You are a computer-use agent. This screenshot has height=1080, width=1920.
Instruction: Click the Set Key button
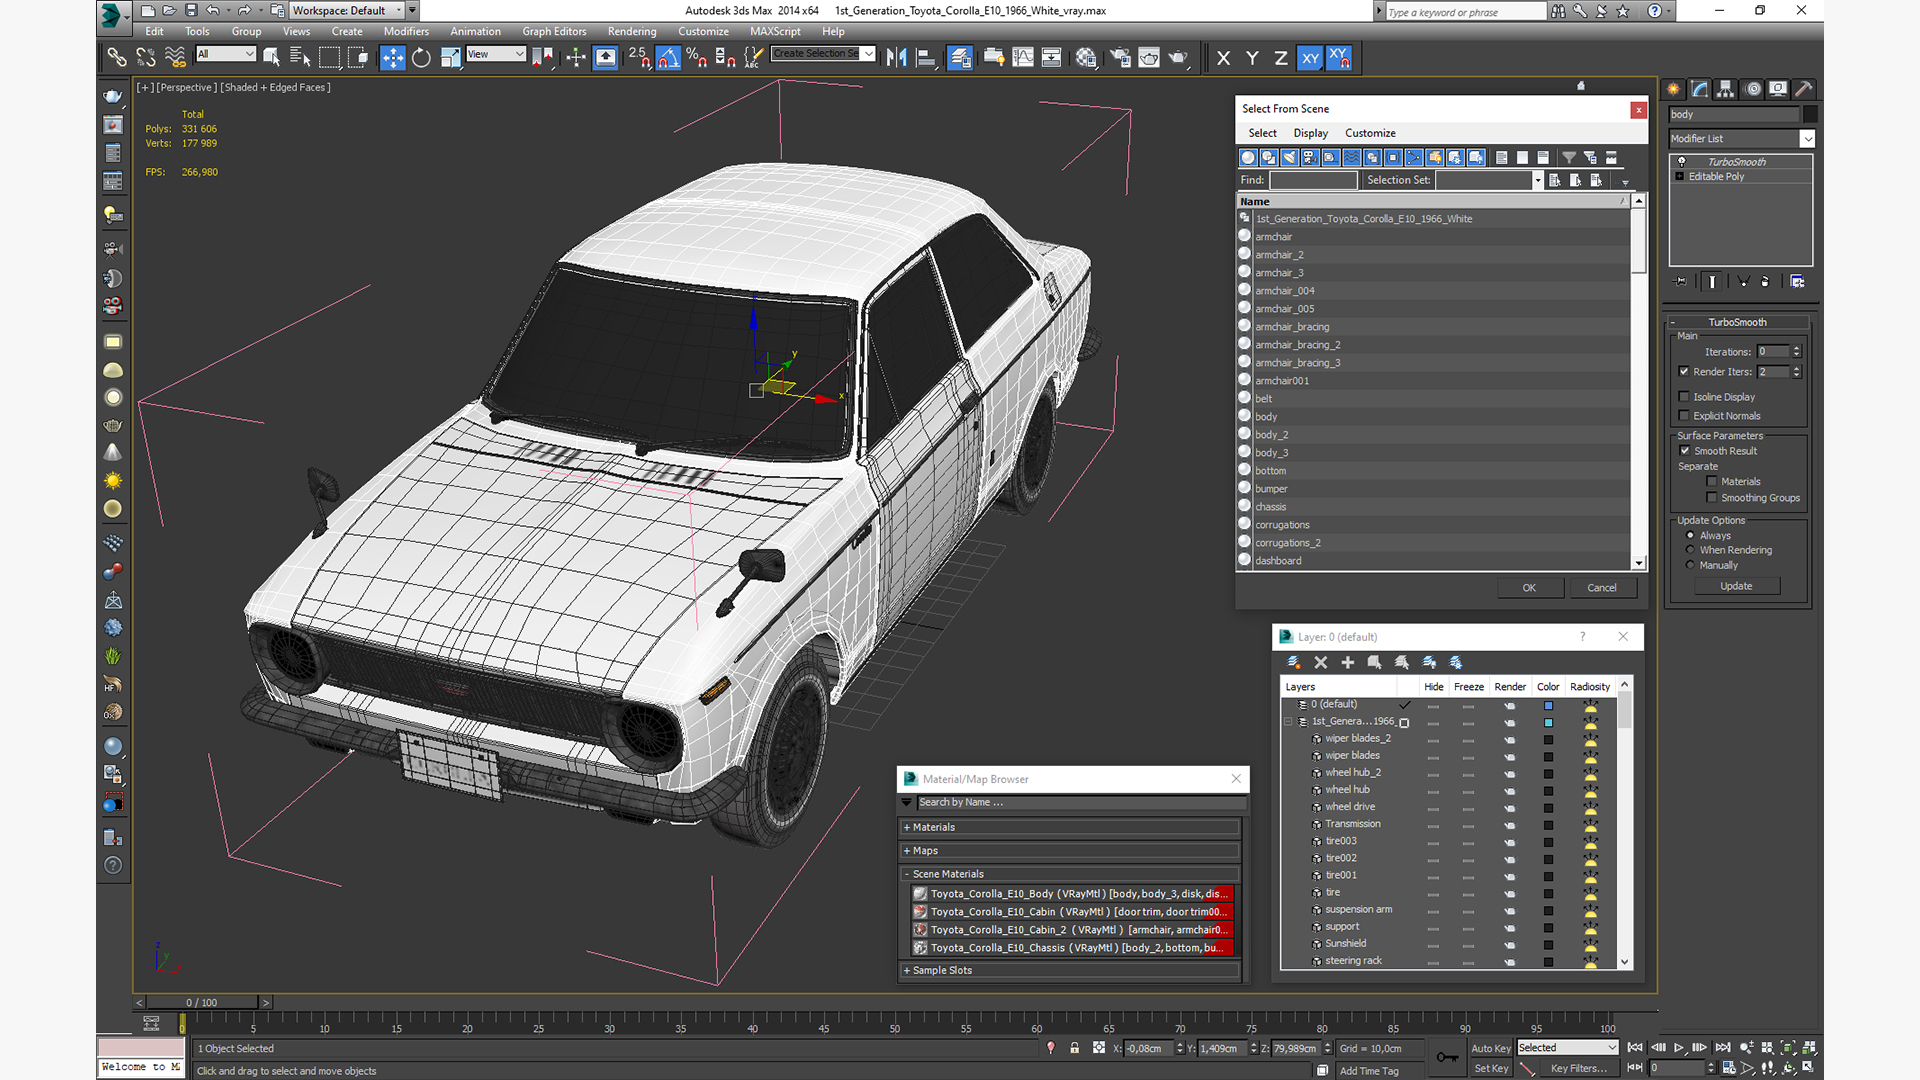(x=1490, y=1068)
